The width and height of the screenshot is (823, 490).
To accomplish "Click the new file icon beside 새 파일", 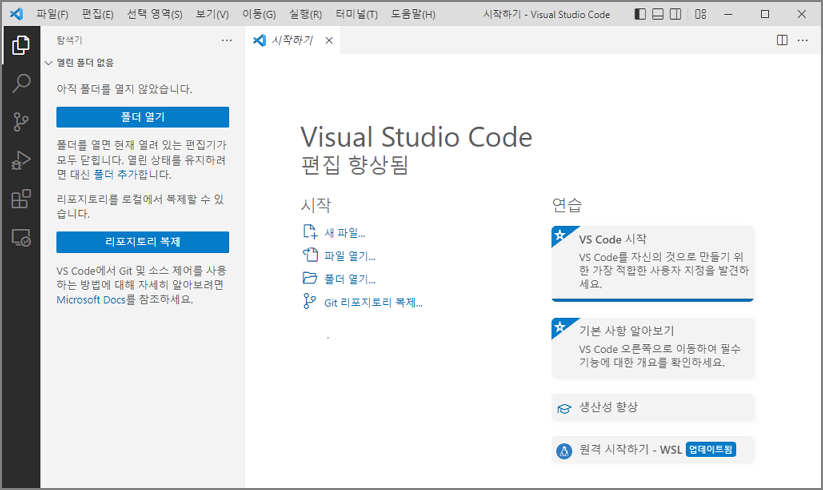I will (x=310, y=232).
